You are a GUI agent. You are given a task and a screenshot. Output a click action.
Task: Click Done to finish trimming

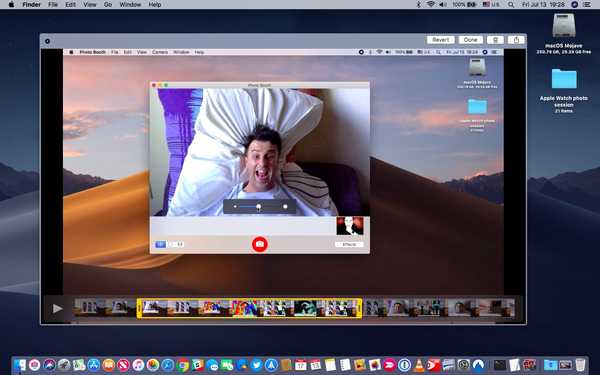470,40
